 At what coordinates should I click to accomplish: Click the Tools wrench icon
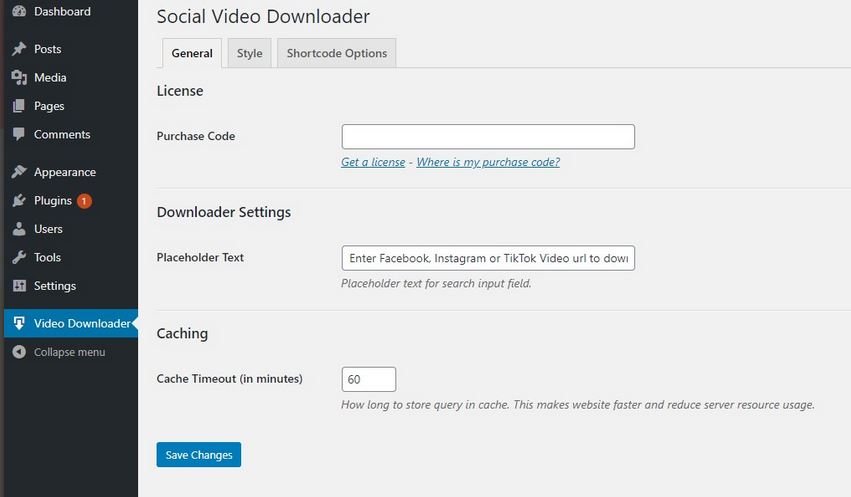point(19,257)
